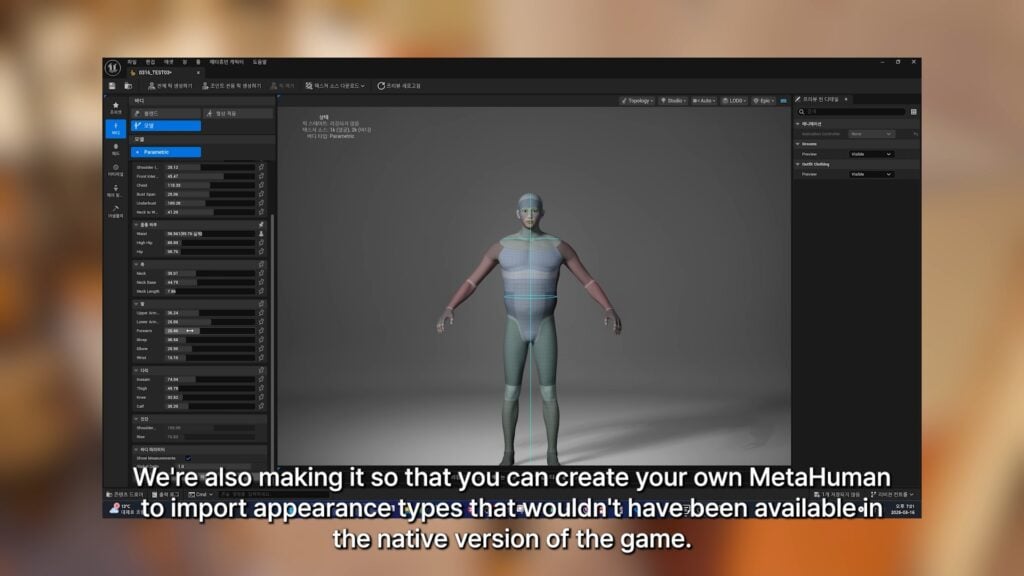
Task: Click the search magnifier in the details panel
Action: tap(801, 111)
